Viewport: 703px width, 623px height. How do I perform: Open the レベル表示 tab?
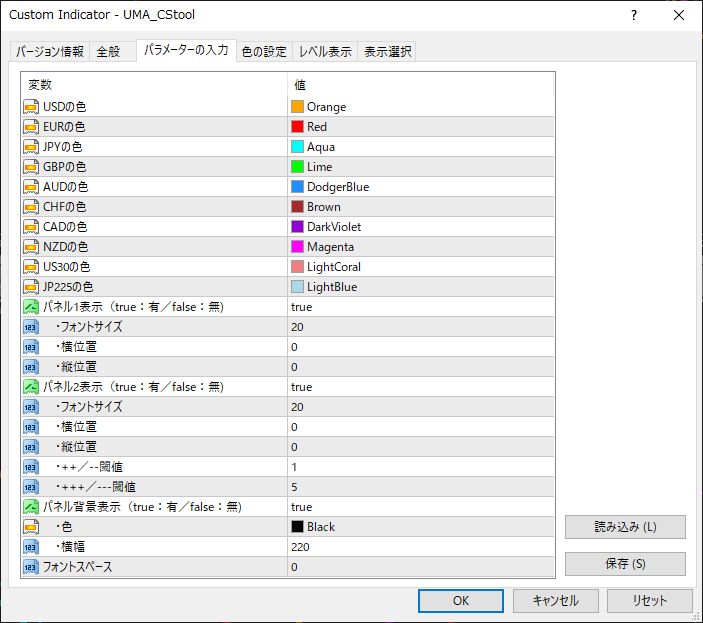[325, 52]
